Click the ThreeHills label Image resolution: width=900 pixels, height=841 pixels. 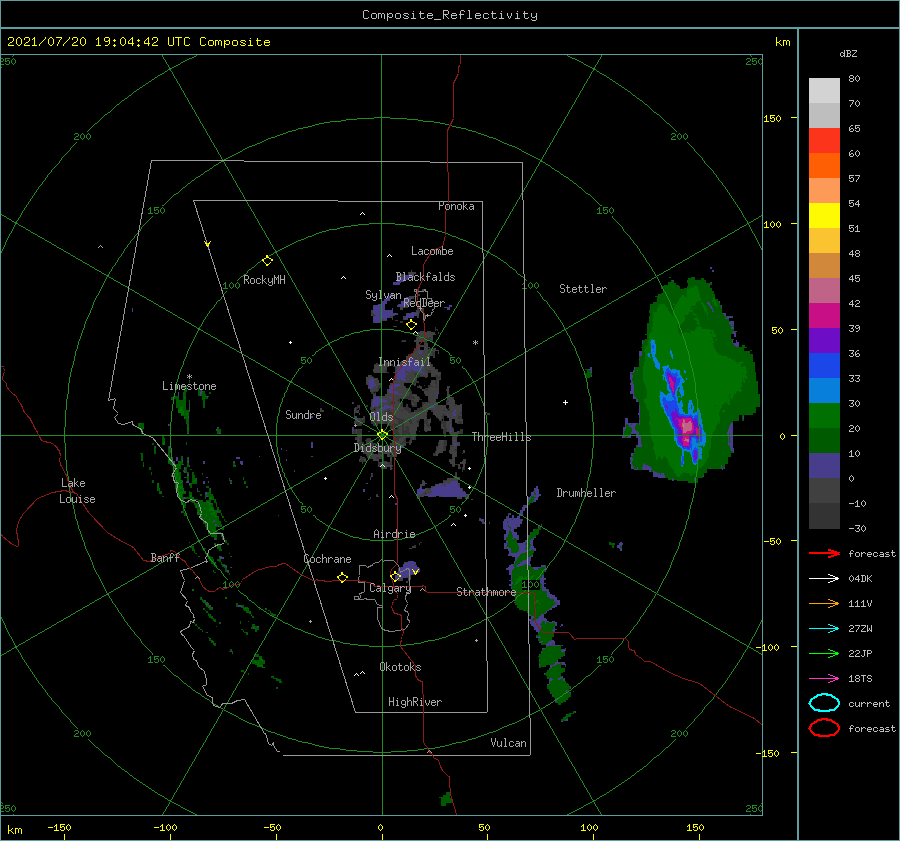pyautogui.click(x=501, y=437)
